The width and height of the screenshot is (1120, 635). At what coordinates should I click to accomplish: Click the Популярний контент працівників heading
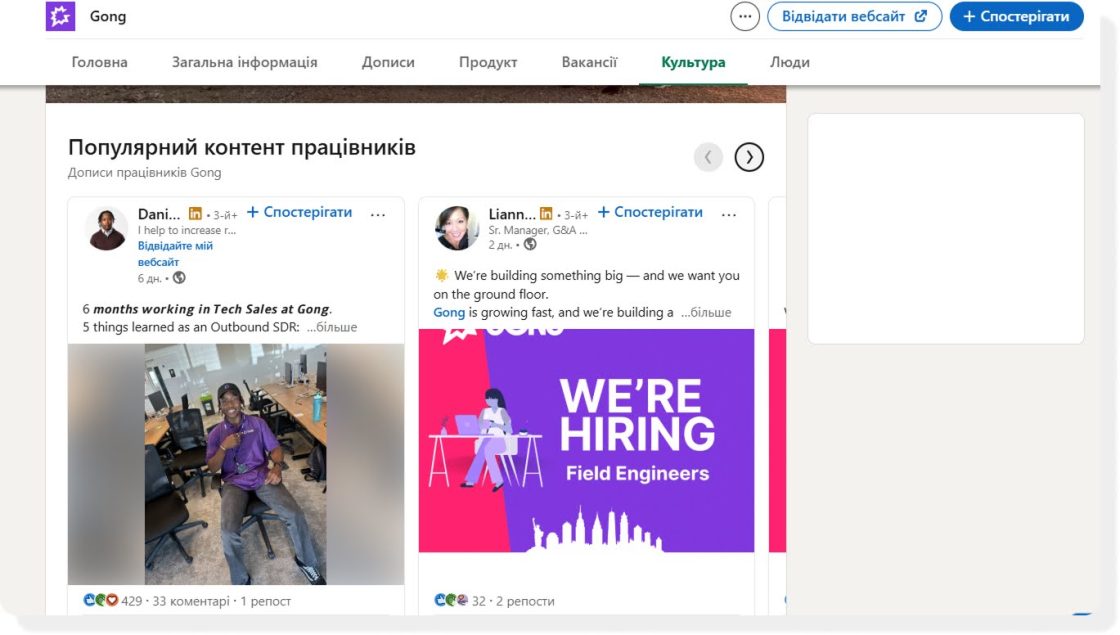(x=241, y=147)
